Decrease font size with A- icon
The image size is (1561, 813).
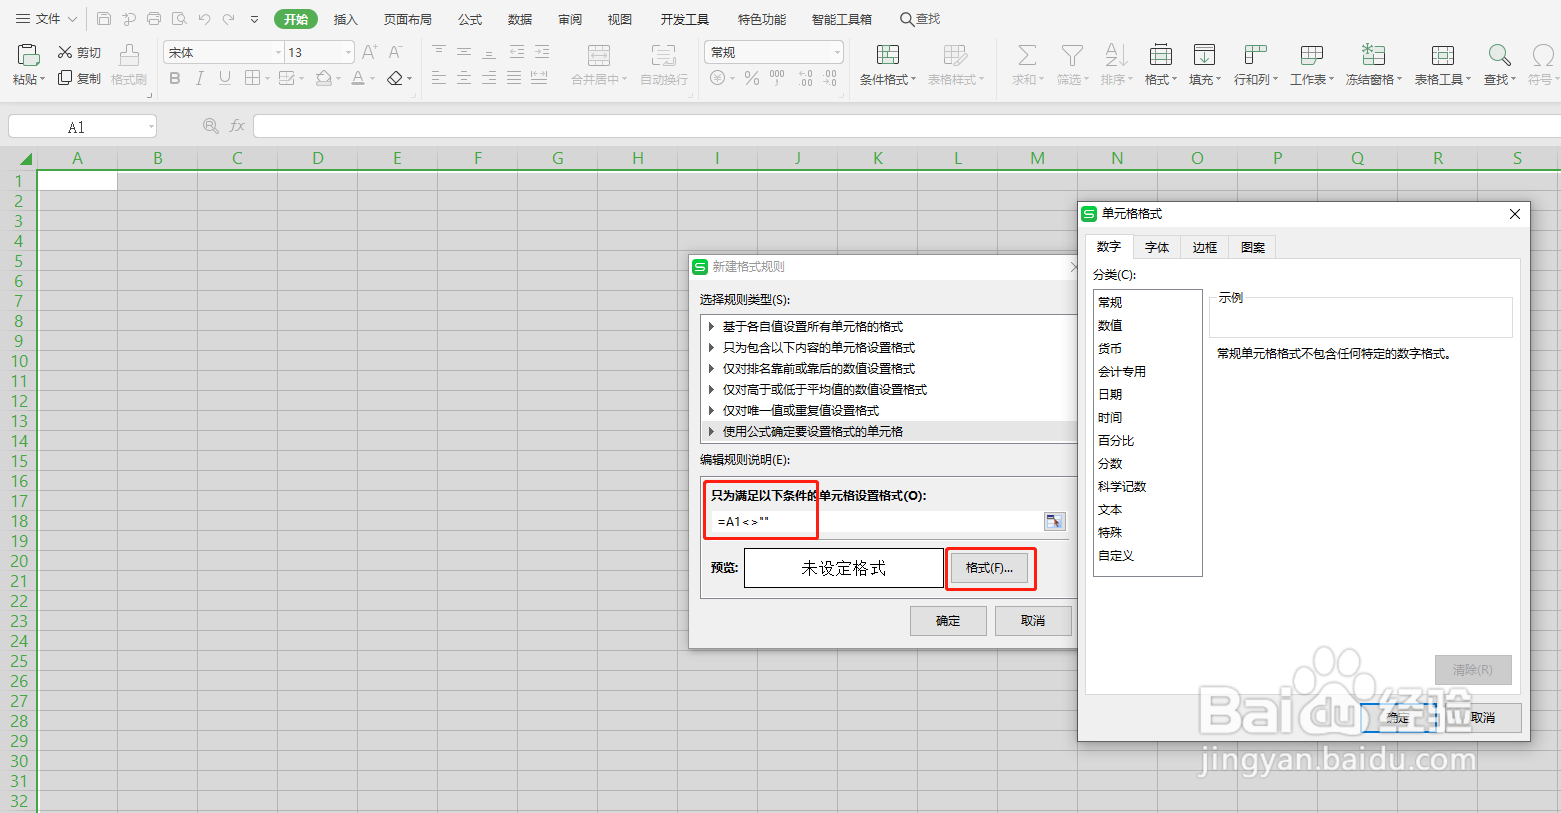(395, 52)
